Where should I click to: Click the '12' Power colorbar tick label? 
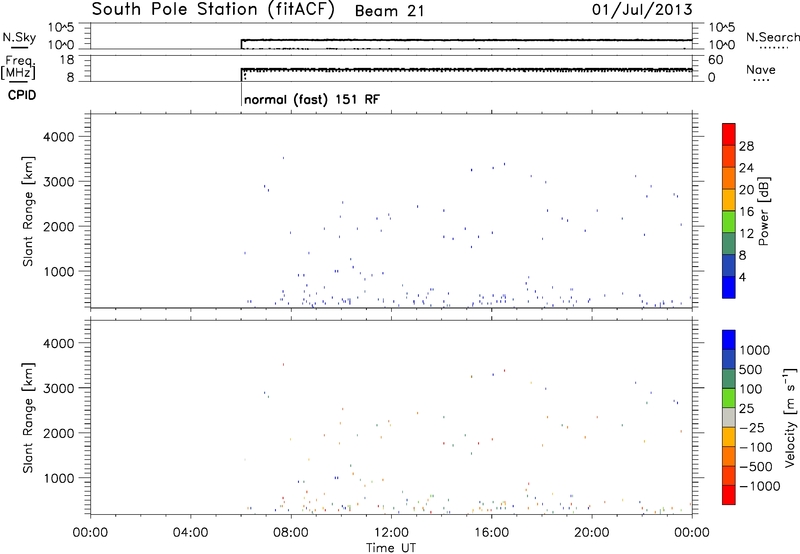746,234
